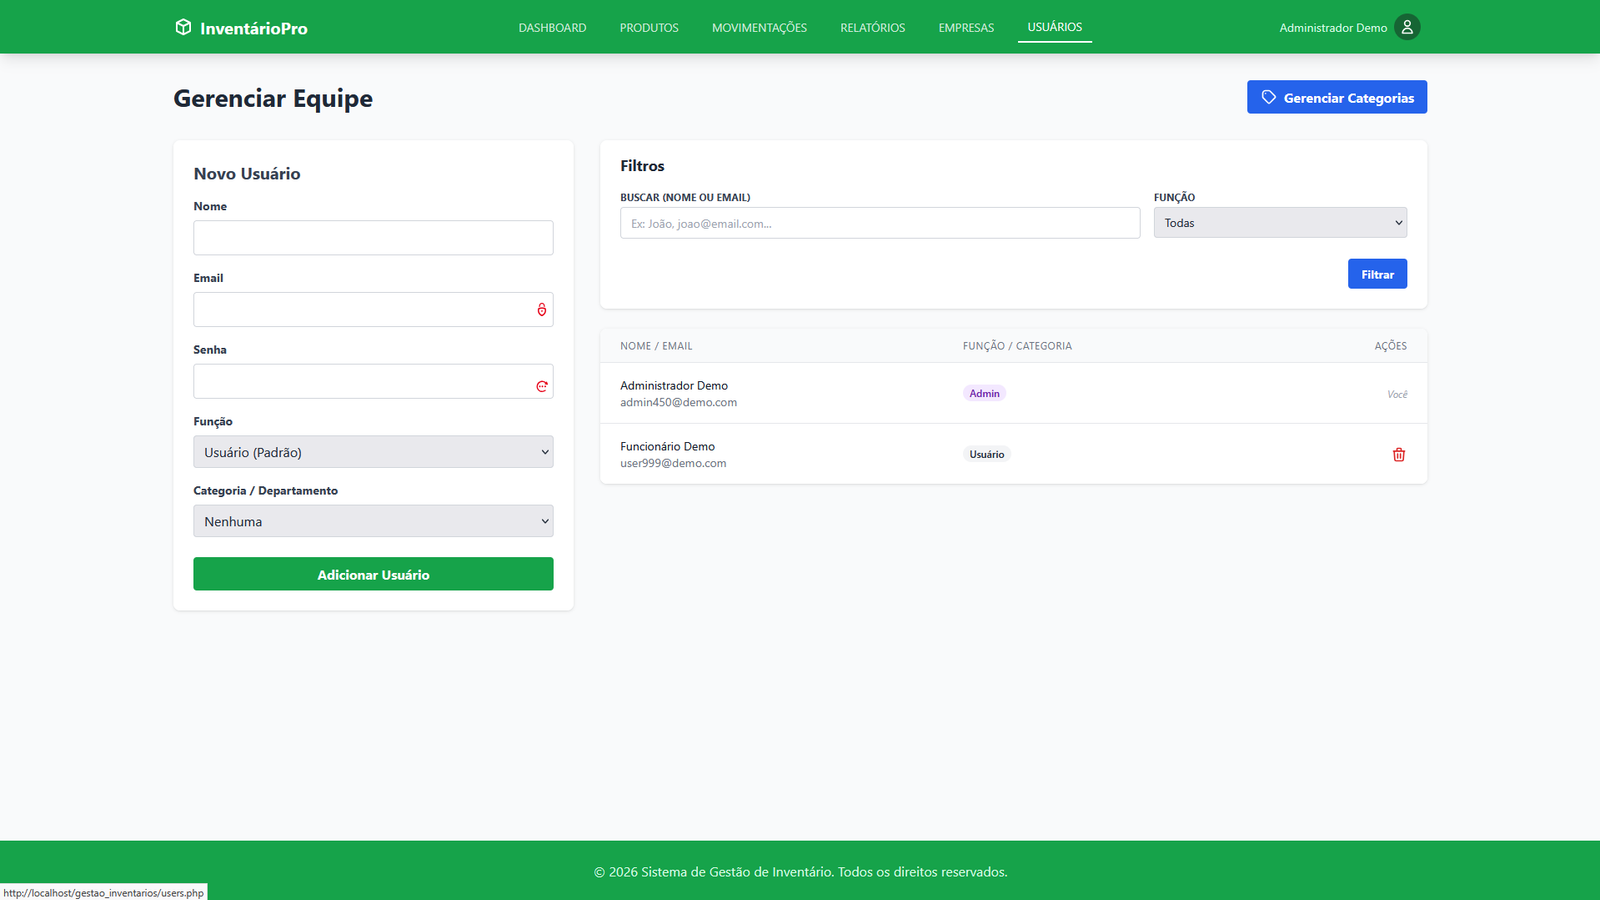The height and width of the screenshot is (900, 1600).
Task: Expand the Função filter dropdown showing Todas
Action: coord(1280,223)
